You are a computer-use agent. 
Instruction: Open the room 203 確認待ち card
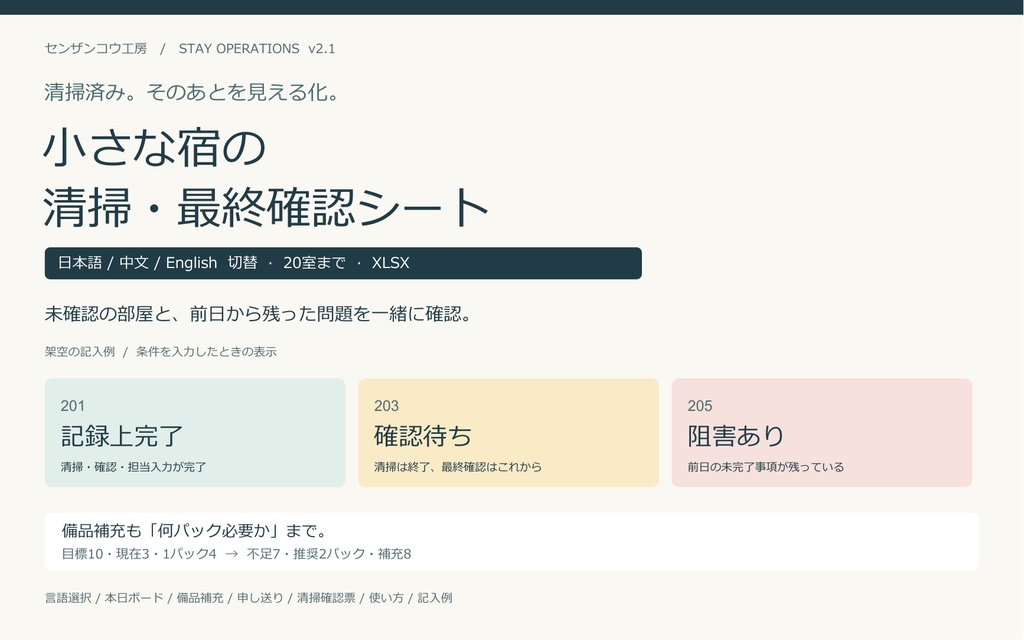(x=508, y=433)
